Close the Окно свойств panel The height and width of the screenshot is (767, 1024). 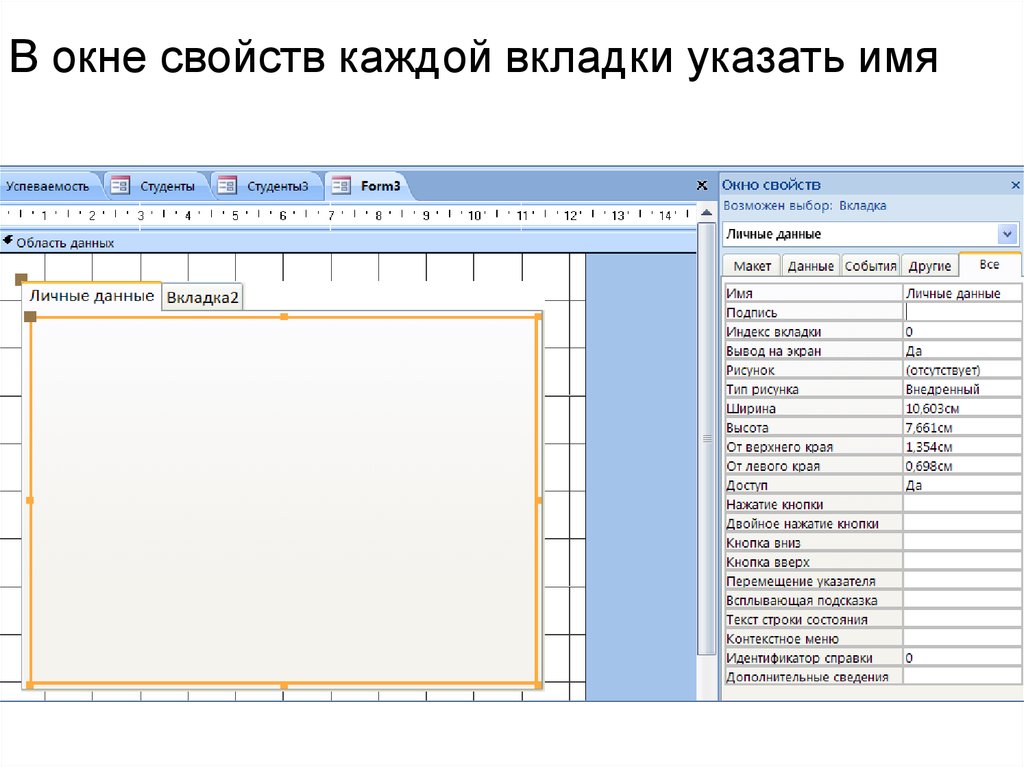[x=1016, y=185]
